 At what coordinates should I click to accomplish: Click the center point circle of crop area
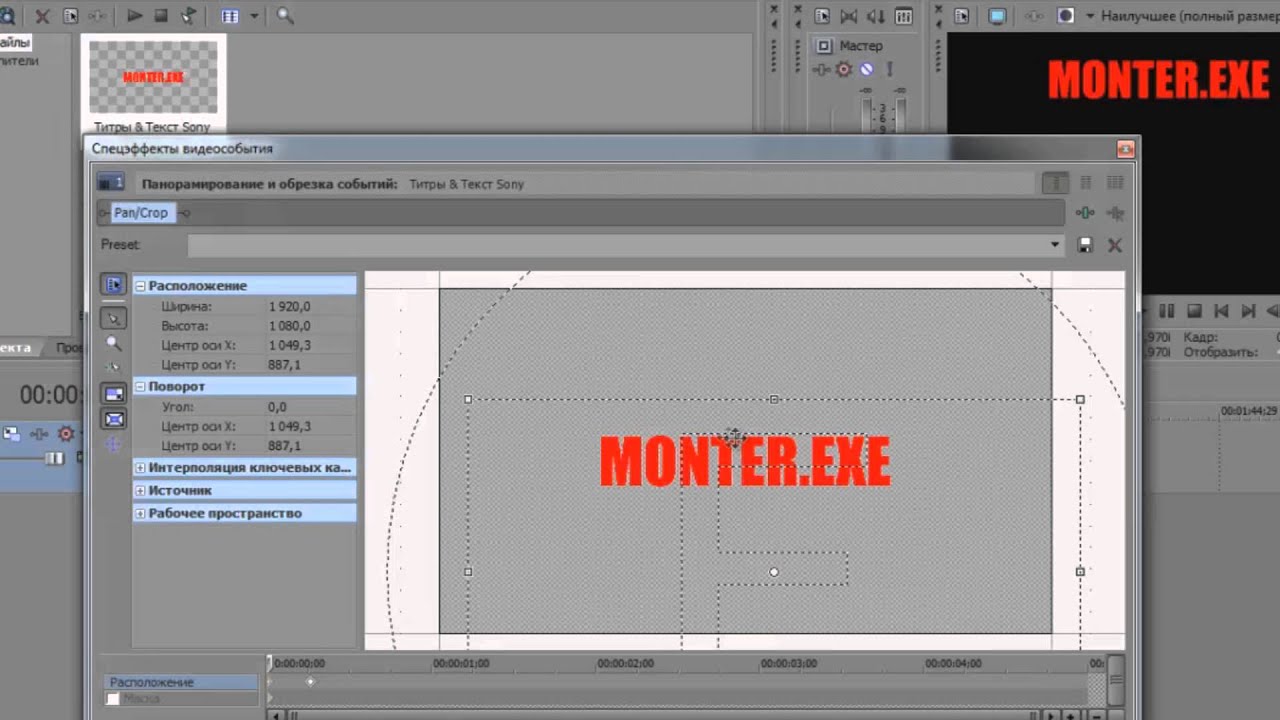click(774, 572)
